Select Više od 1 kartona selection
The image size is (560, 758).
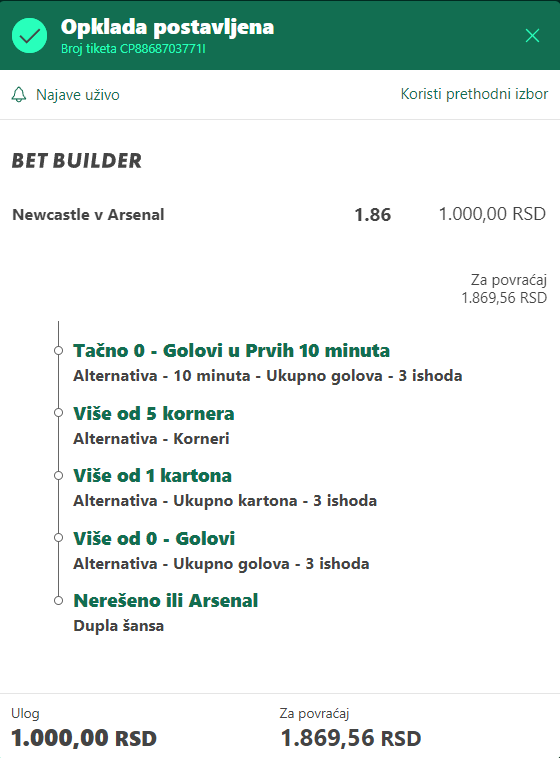click(152, 476)
